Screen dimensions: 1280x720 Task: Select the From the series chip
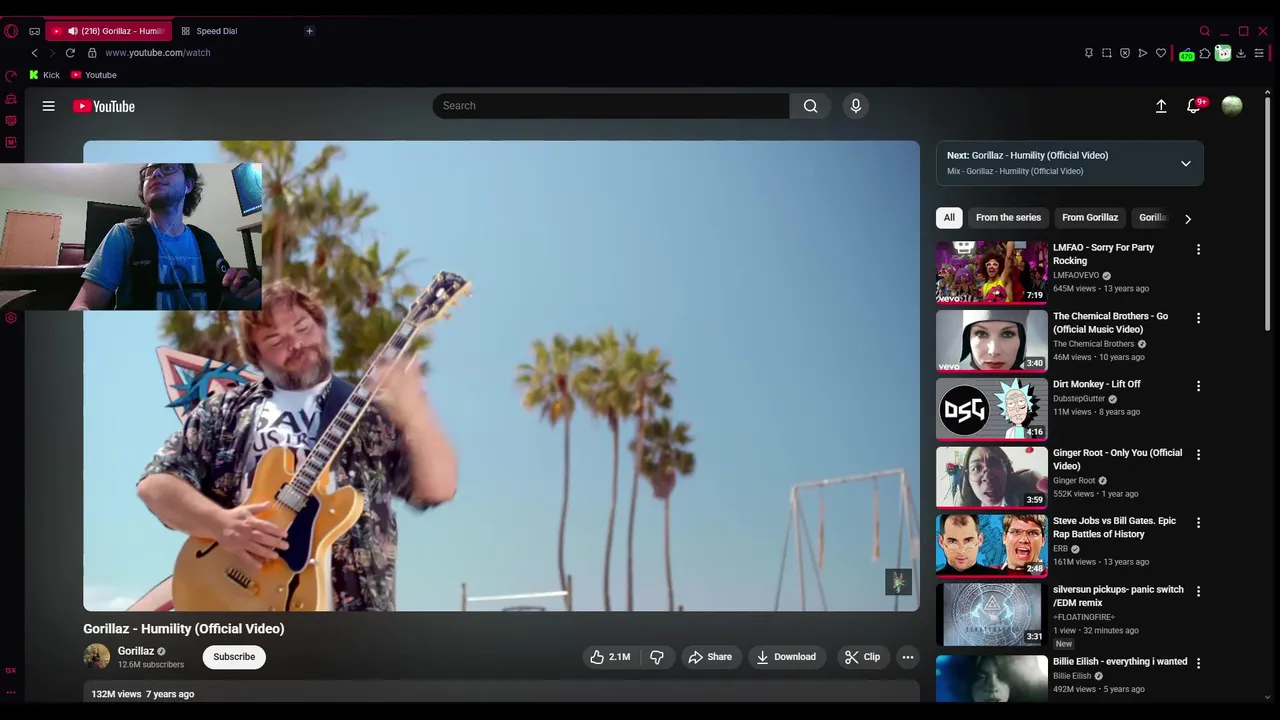pyautogui.click(x=1008, y=218)
